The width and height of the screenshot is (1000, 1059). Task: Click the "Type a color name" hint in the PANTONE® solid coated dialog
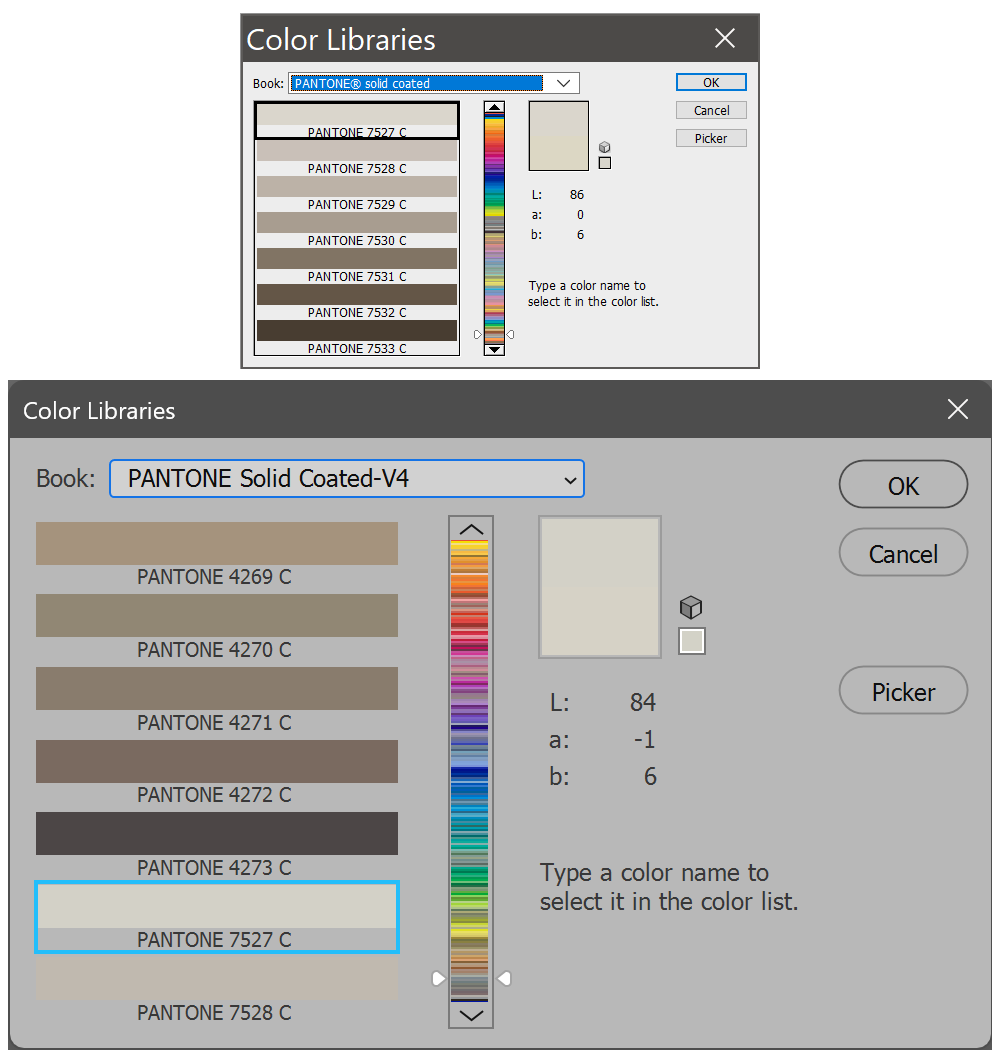pos(593,294)
